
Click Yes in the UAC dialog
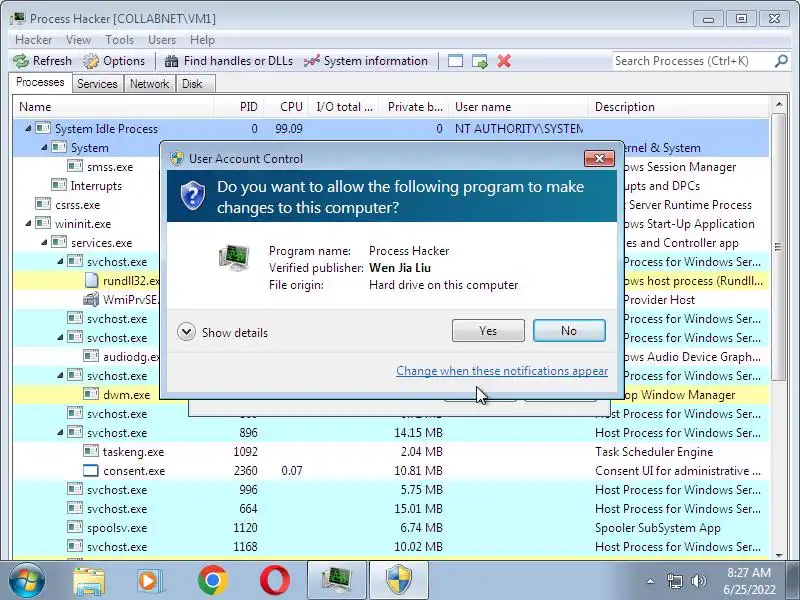pos(488,331)
